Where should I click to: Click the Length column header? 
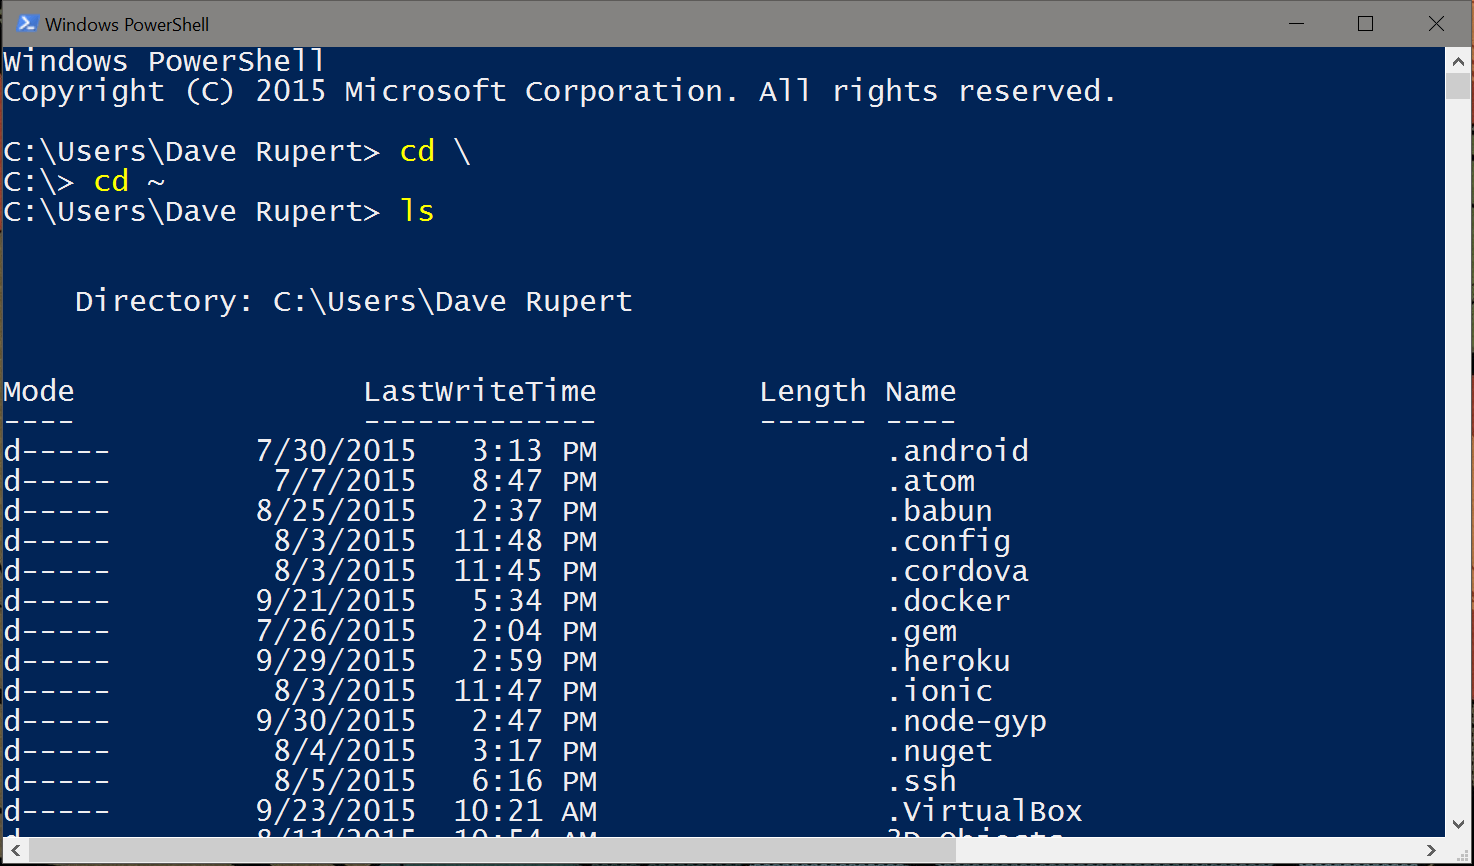coord(812,391)
